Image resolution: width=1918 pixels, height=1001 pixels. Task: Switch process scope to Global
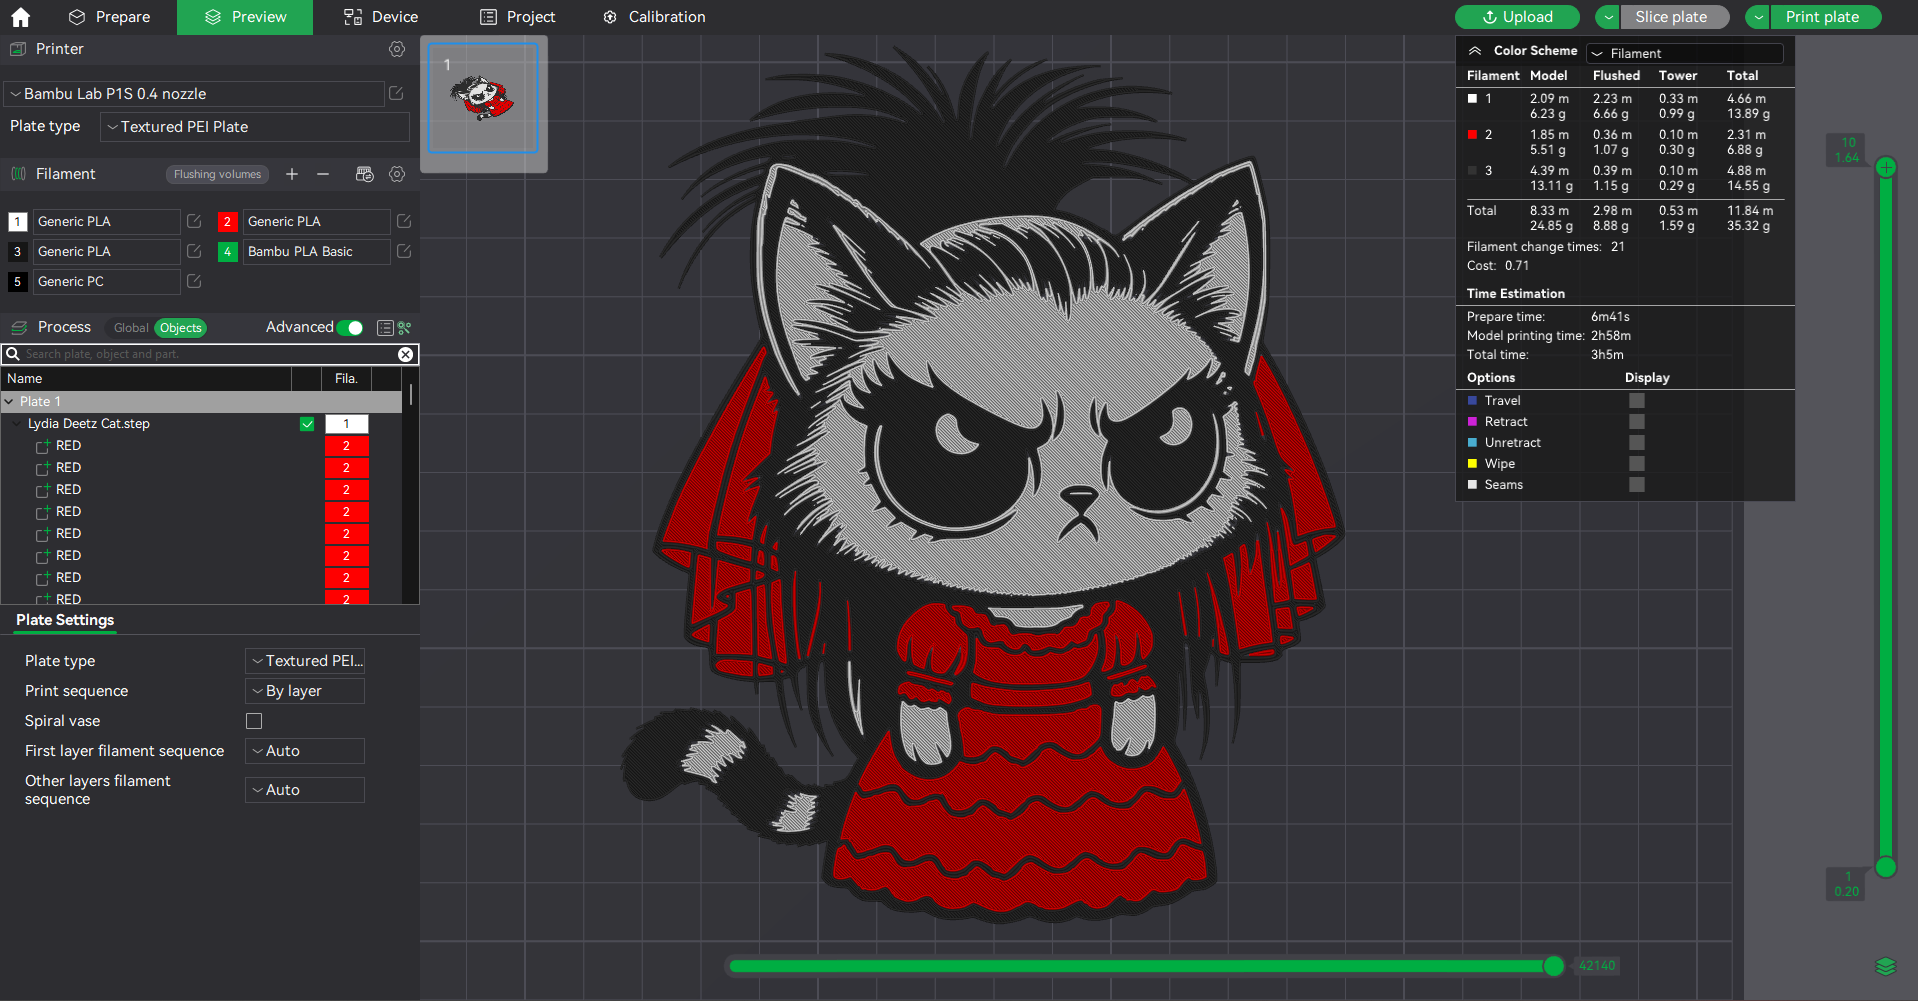click(131, 328)
